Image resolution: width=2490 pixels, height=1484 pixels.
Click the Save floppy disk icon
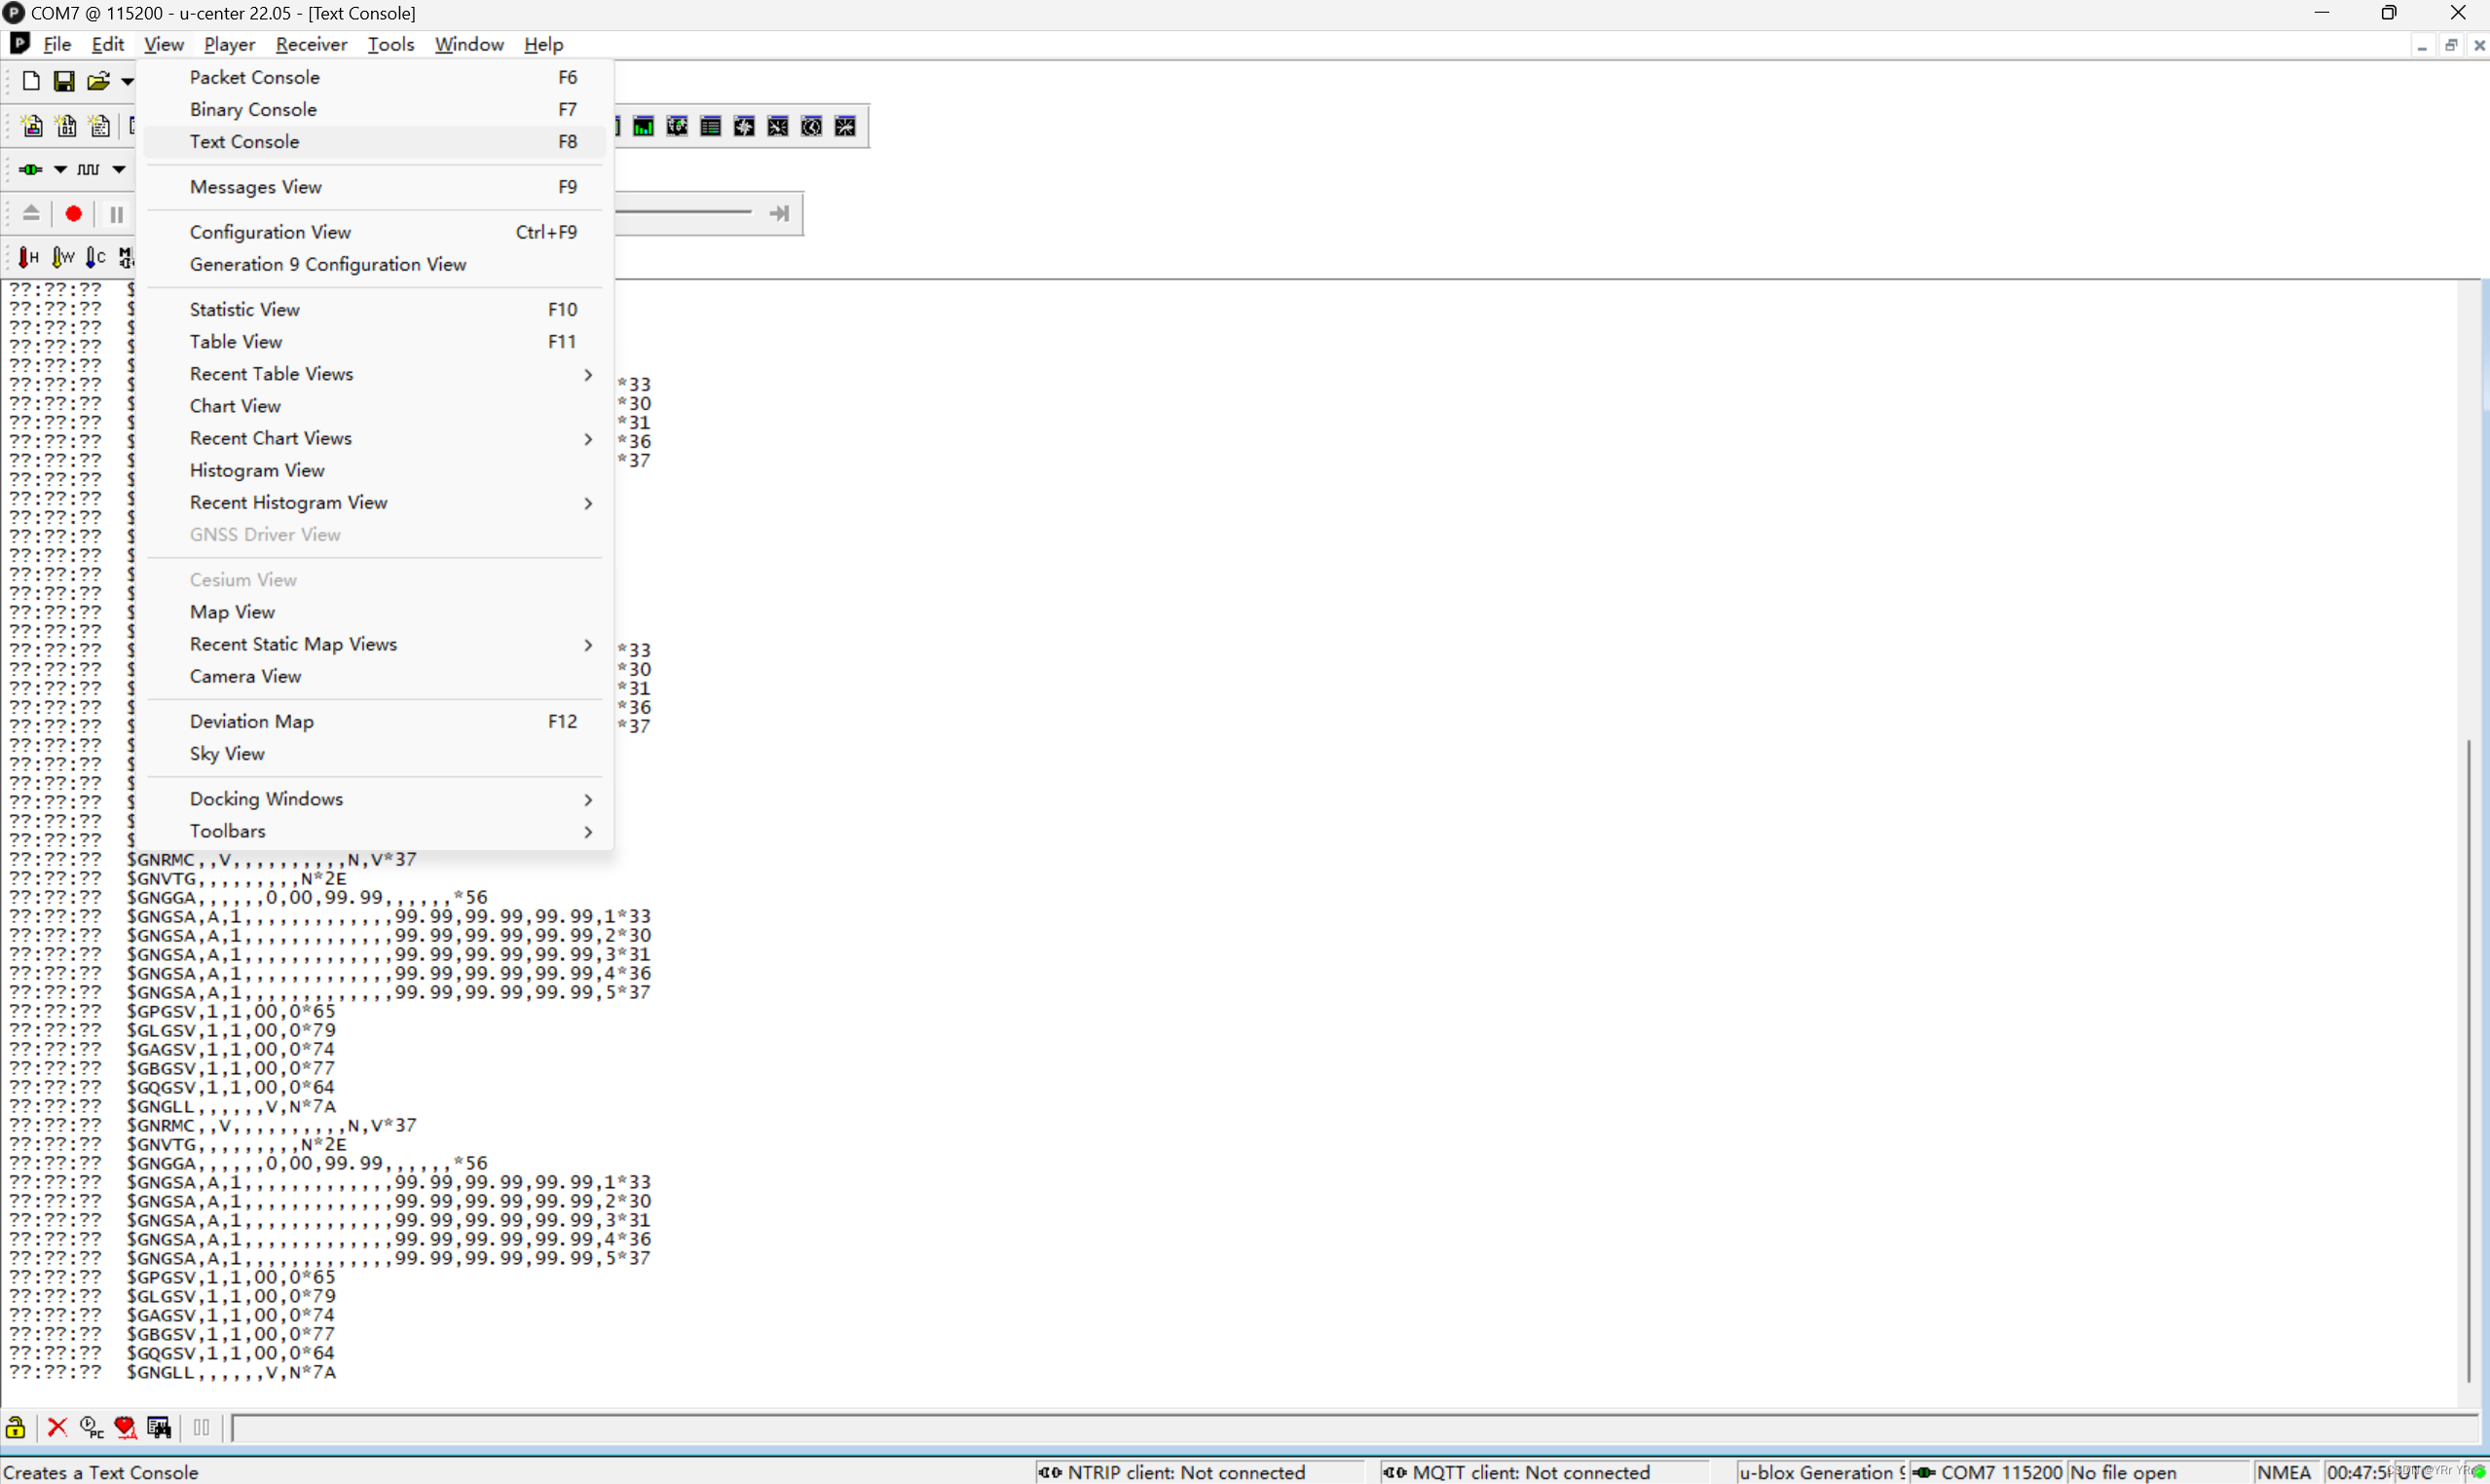(64, 81)
